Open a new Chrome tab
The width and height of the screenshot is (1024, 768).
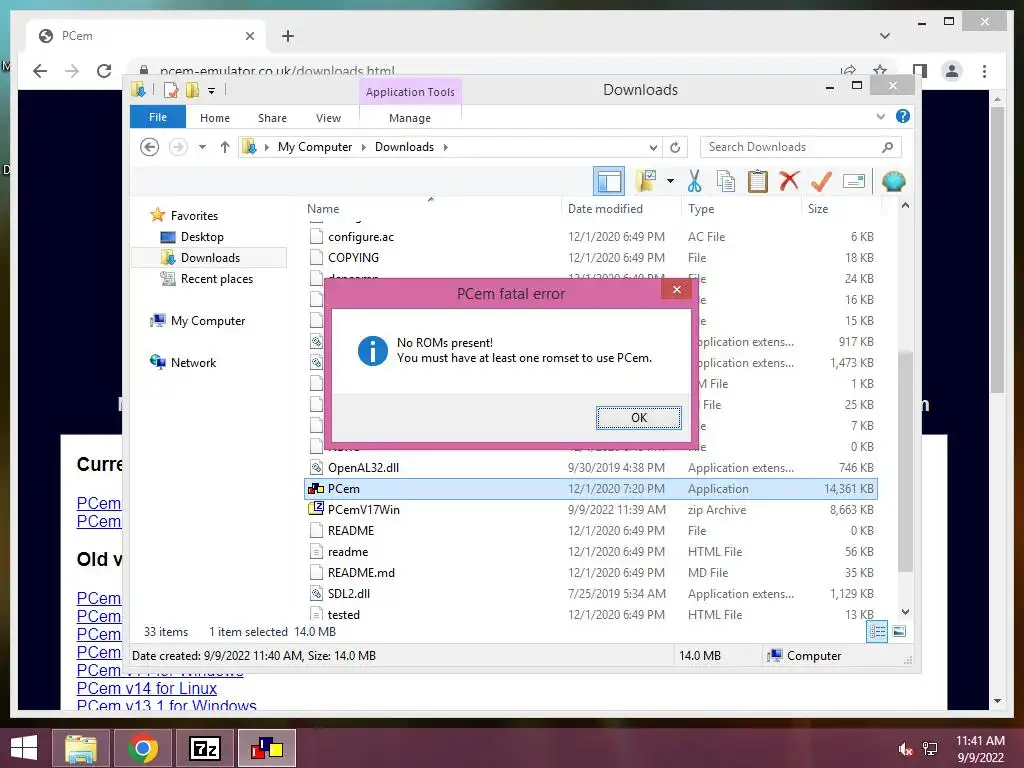(288, 36)
